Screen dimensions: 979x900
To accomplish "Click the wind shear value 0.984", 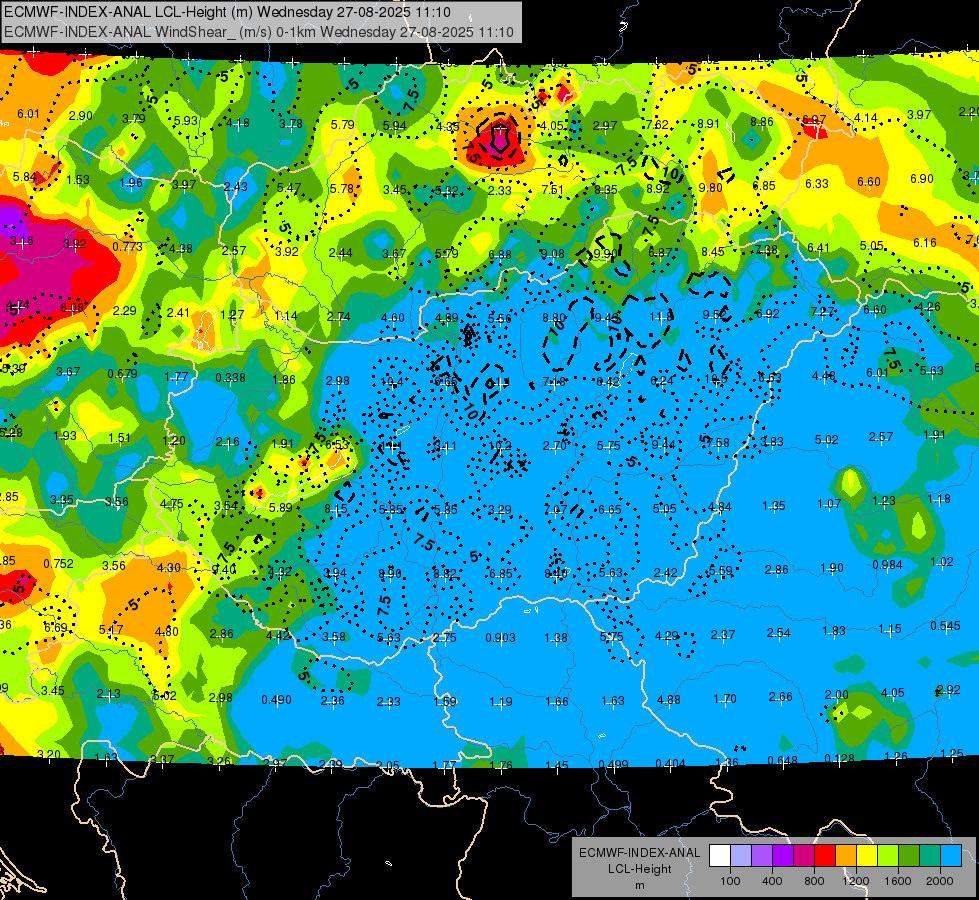I will (x=887, y=565).
